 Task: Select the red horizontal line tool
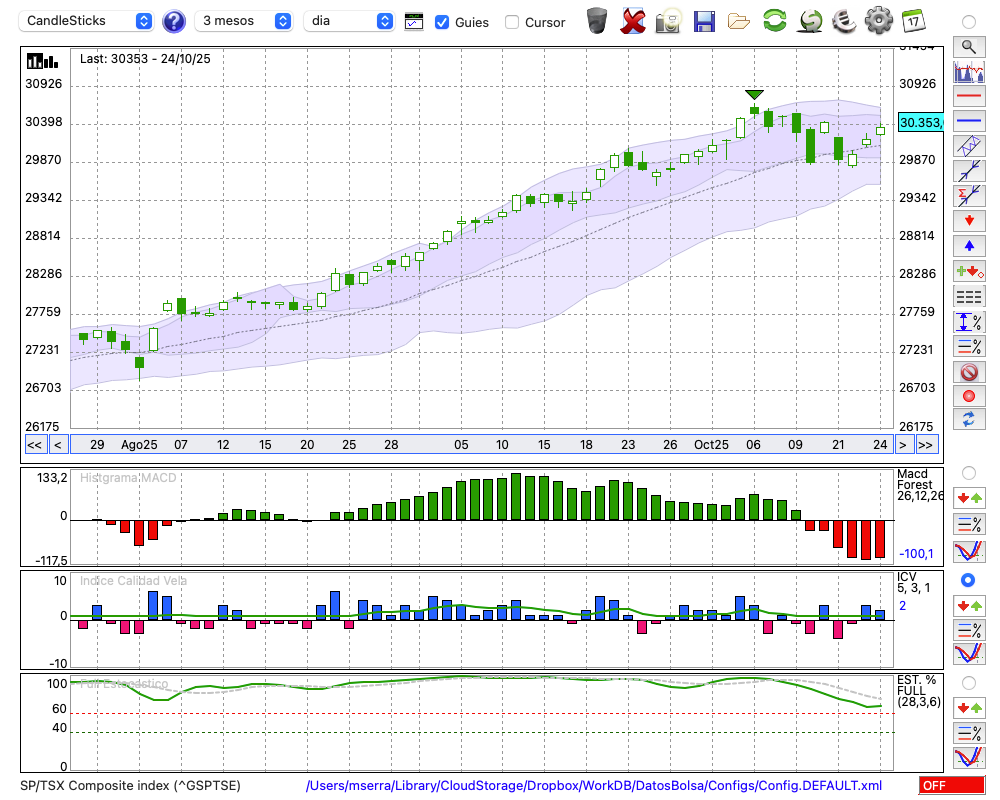(969, 96)
